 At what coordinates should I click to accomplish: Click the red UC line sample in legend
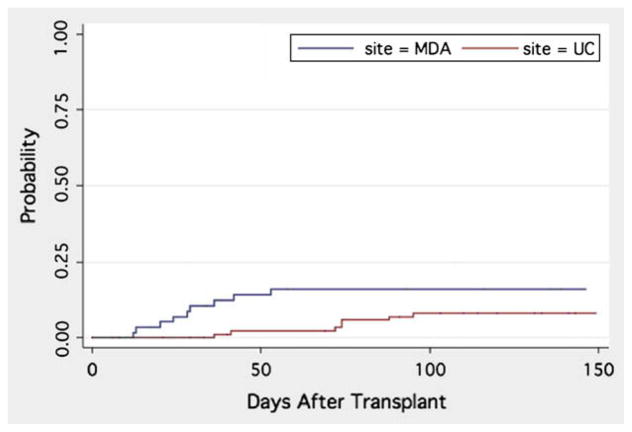click(481, 50)
